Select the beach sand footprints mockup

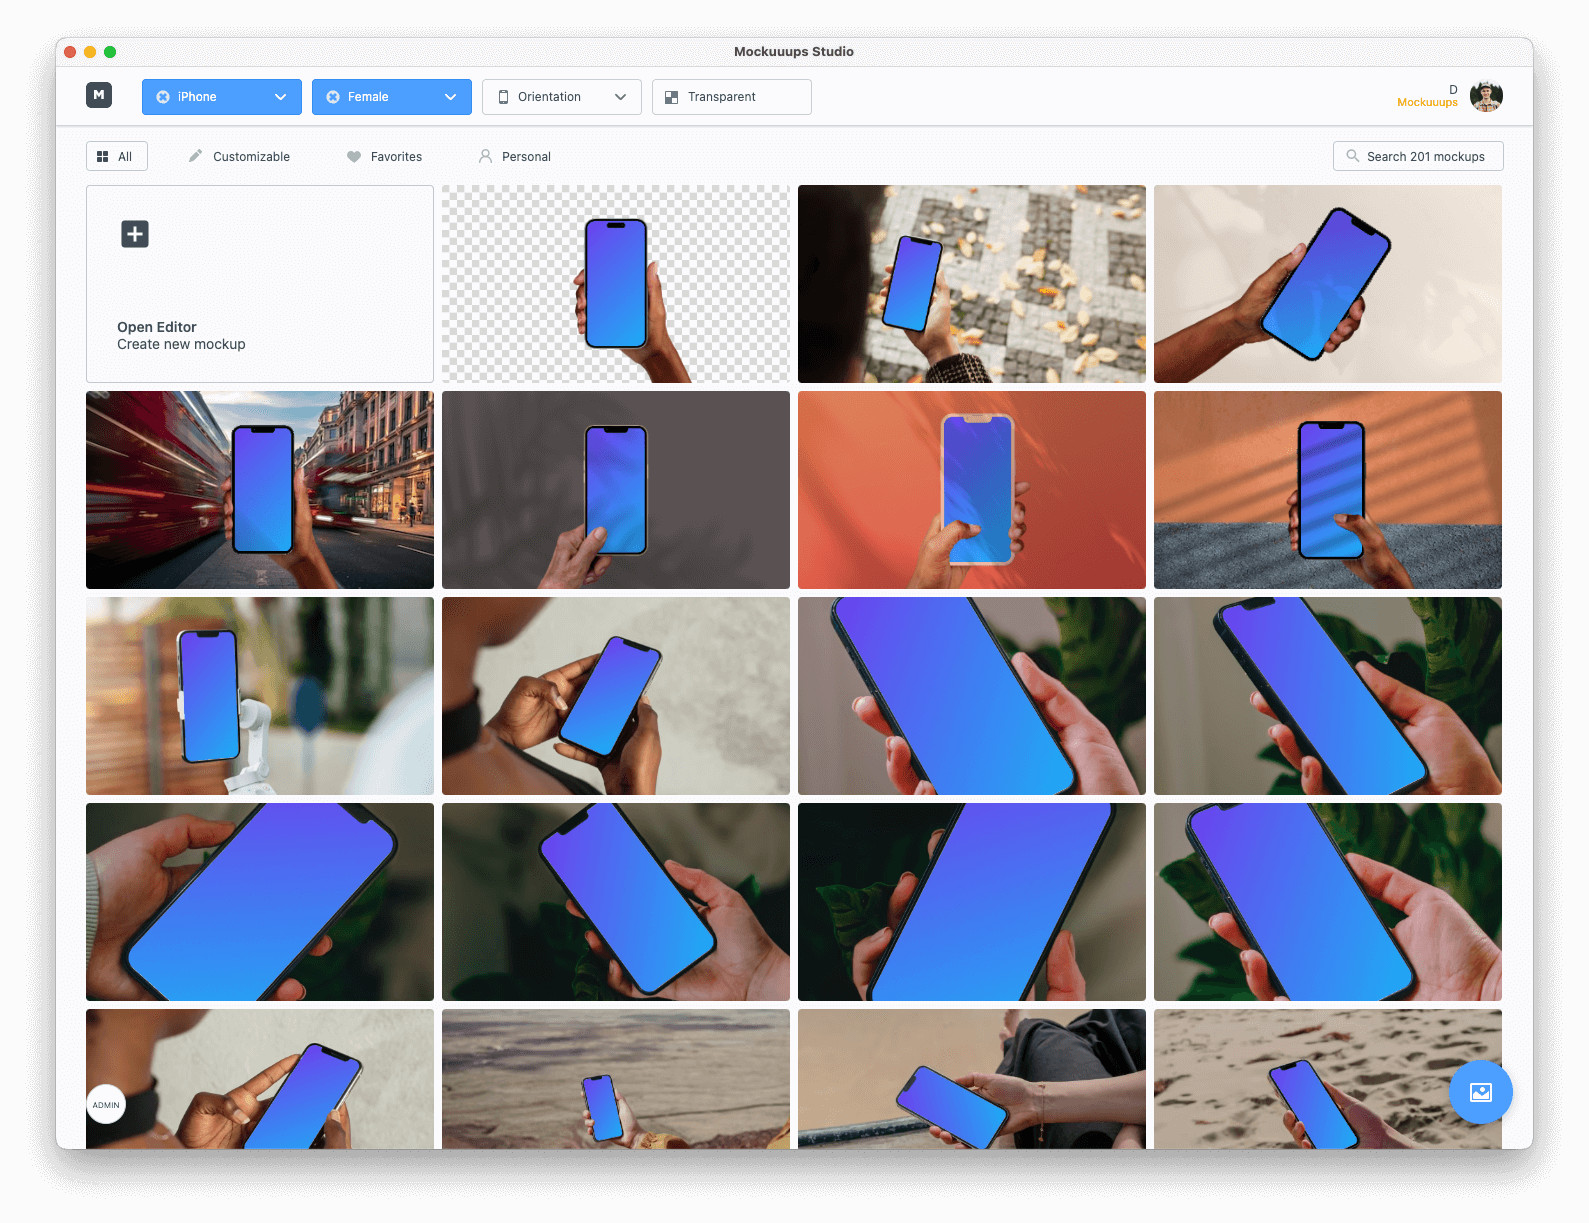click(x=1328, y=1079)
